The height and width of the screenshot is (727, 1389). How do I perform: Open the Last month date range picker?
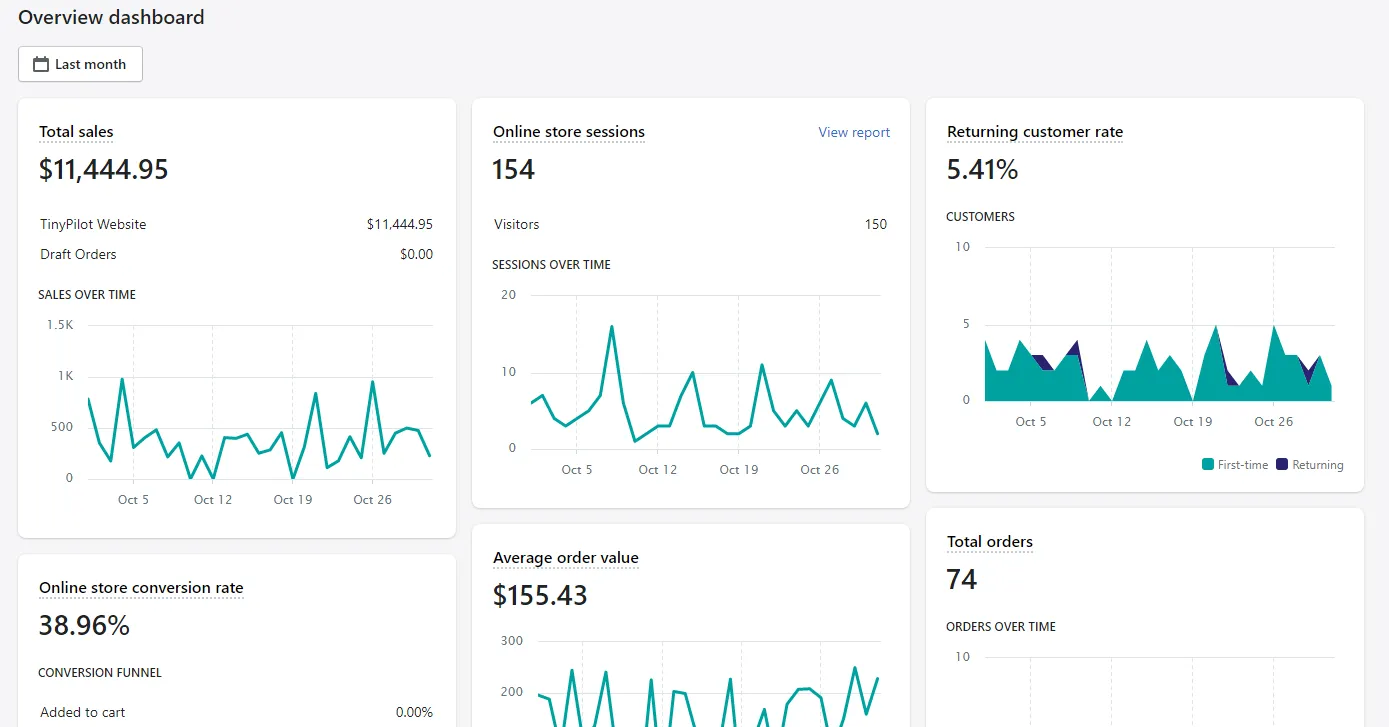pyautogui.click(x=80, y=63)
